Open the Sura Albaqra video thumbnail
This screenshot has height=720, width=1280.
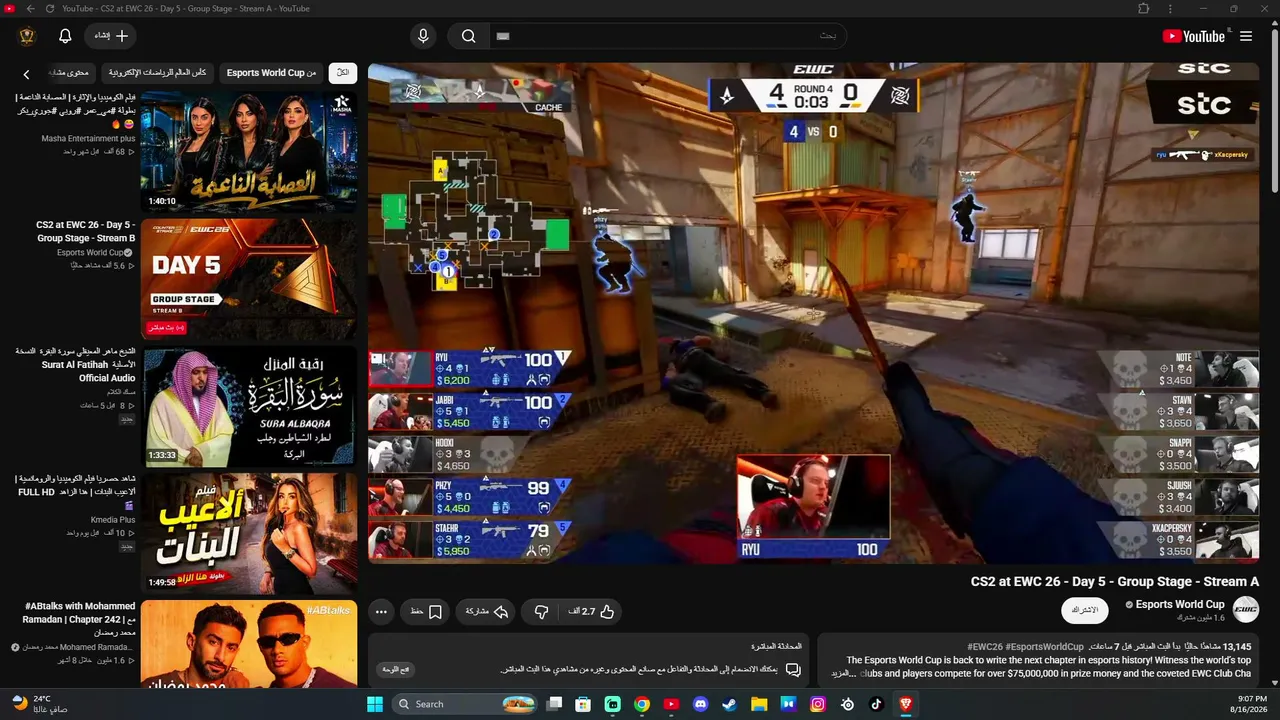[x=249, y=407]
